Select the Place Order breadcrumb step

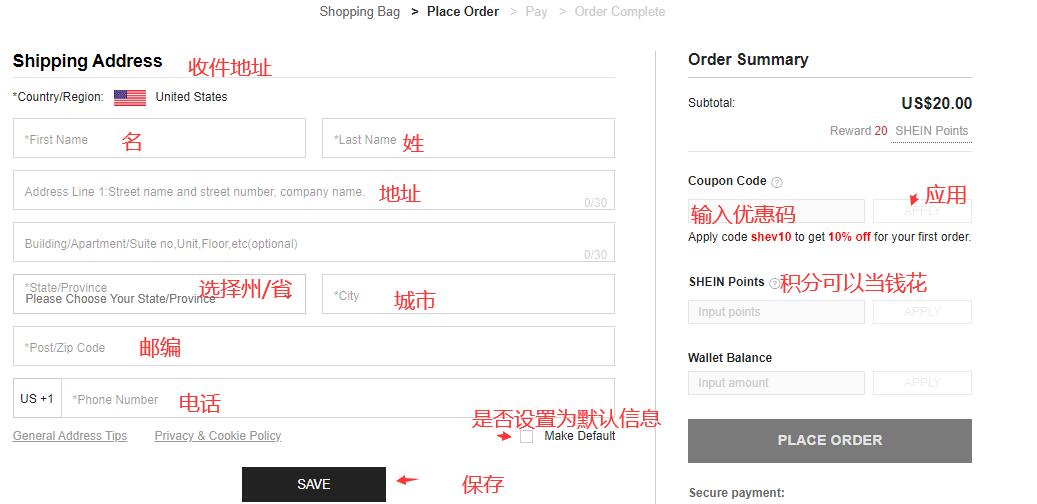pos(463,12)
